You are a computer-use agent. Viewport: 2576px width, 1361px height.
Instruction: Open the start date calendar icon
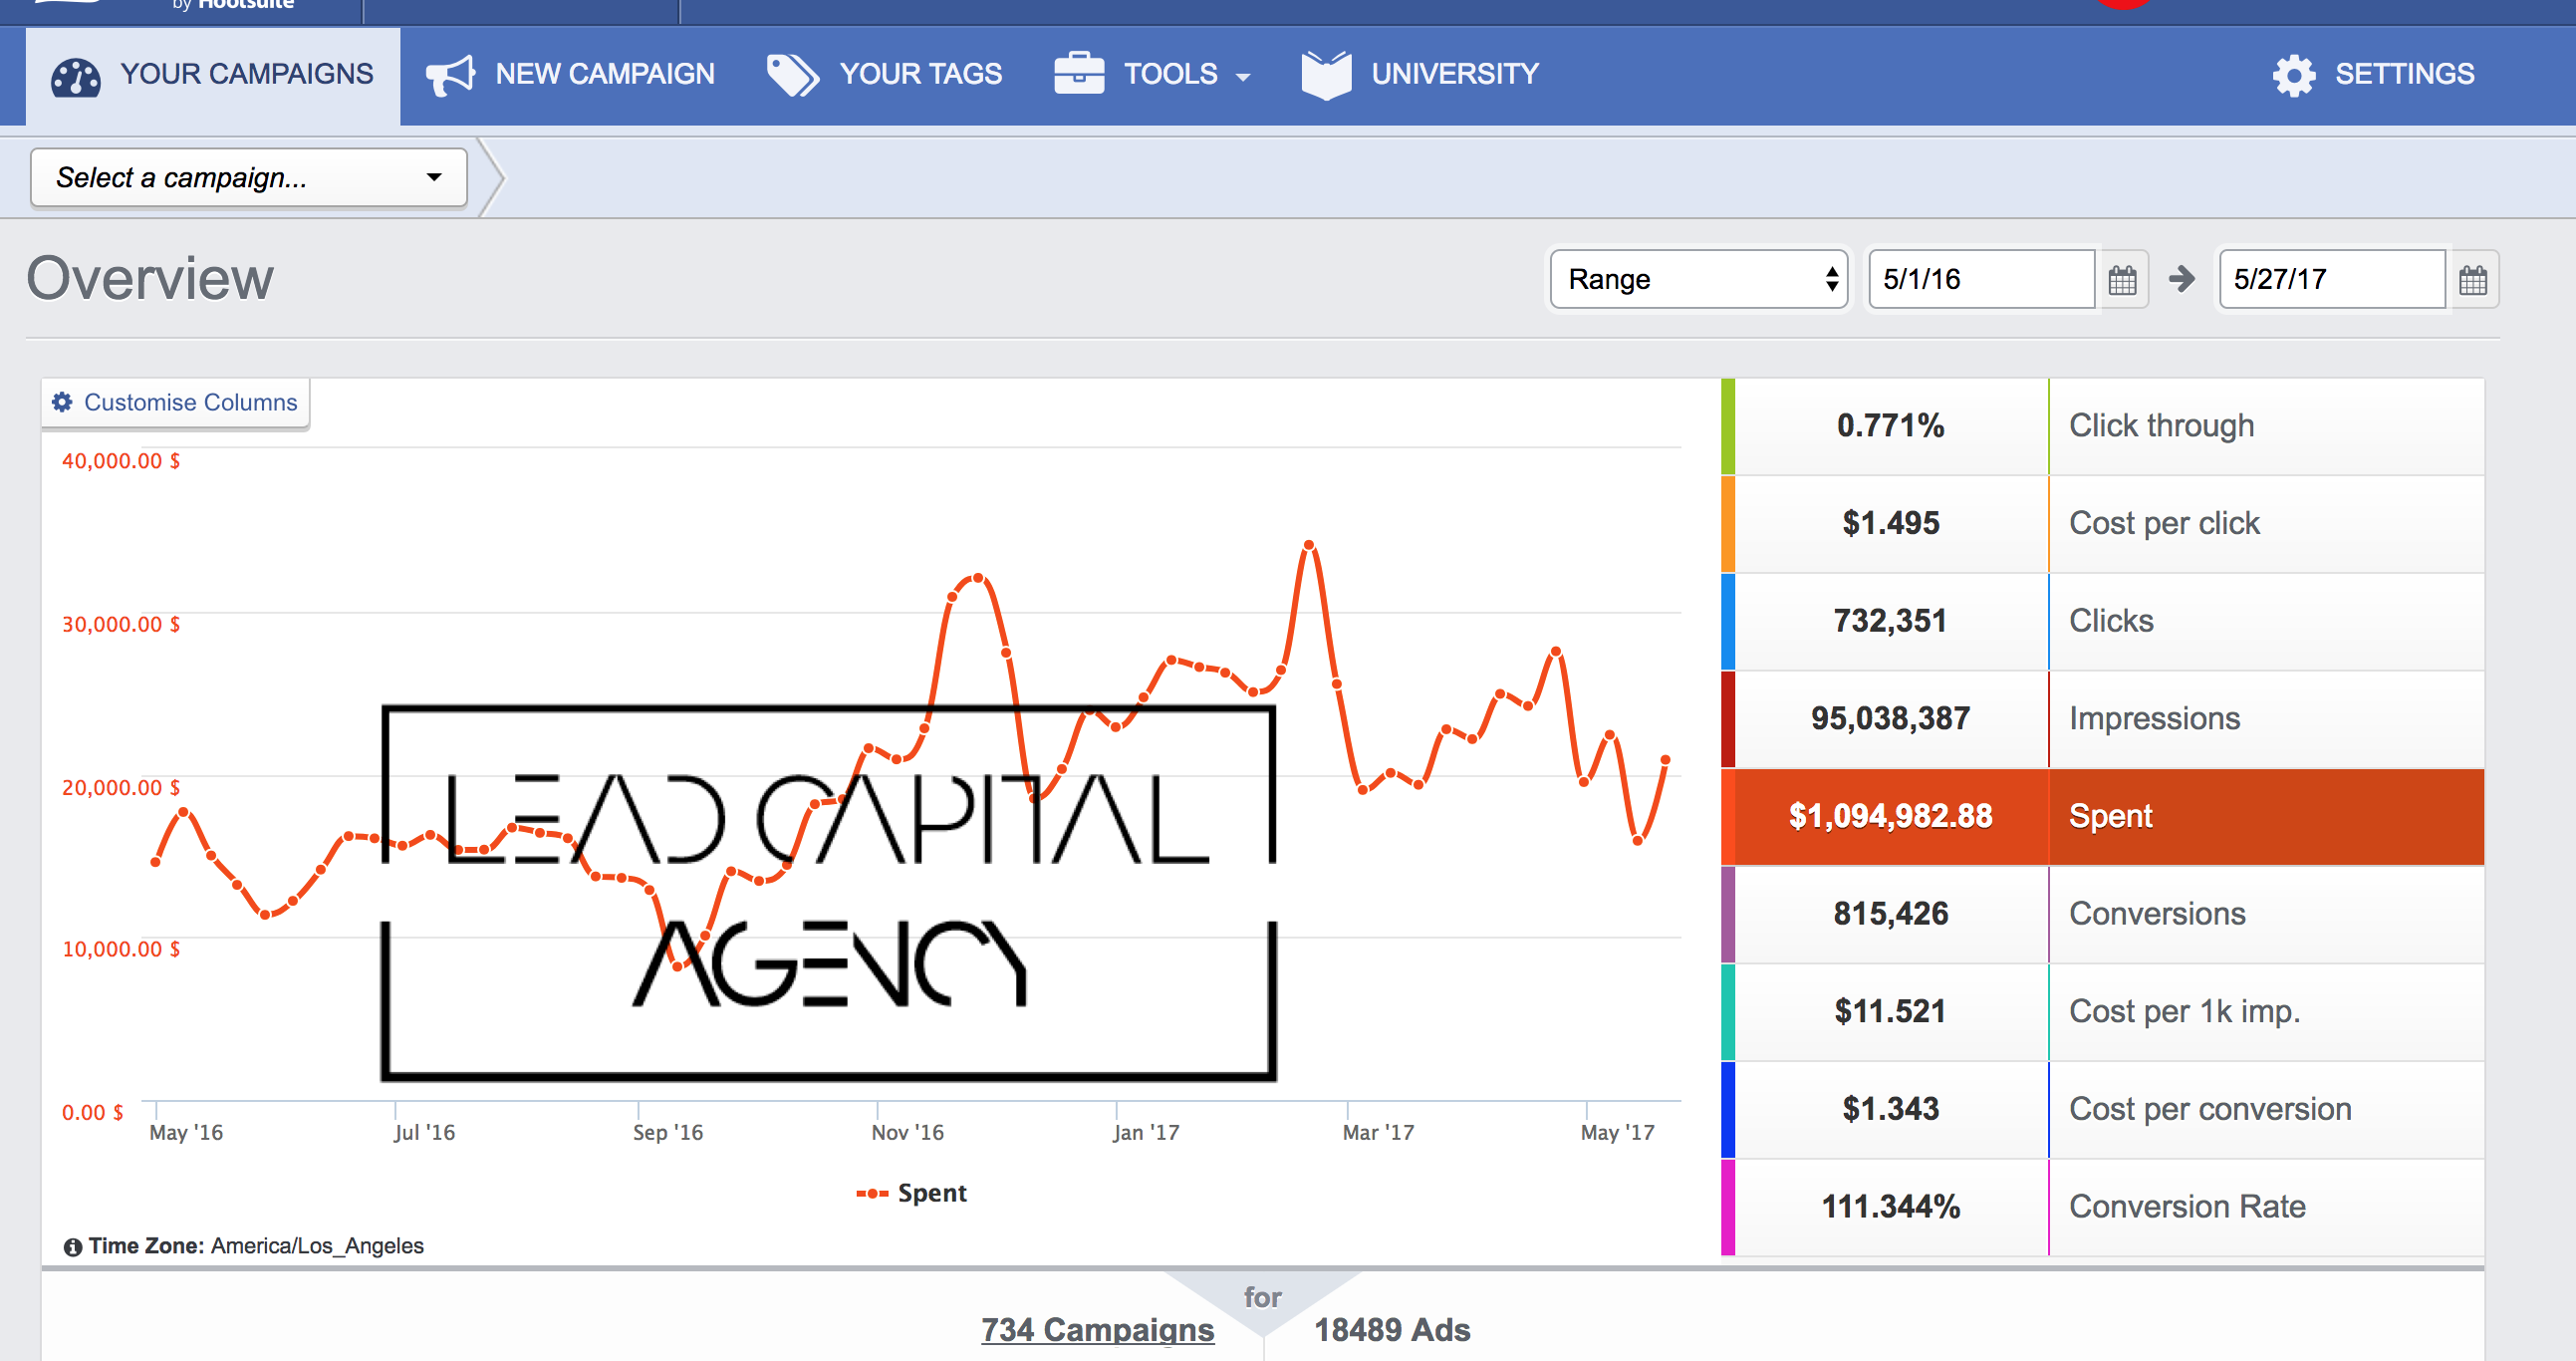pyautogui.click(x=2122, y=279)
